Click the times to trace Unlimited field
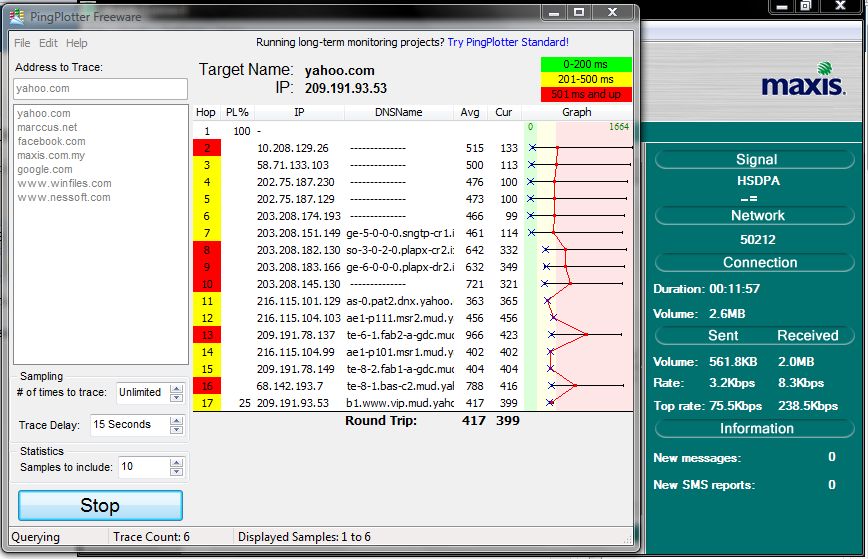 [143, 392]
